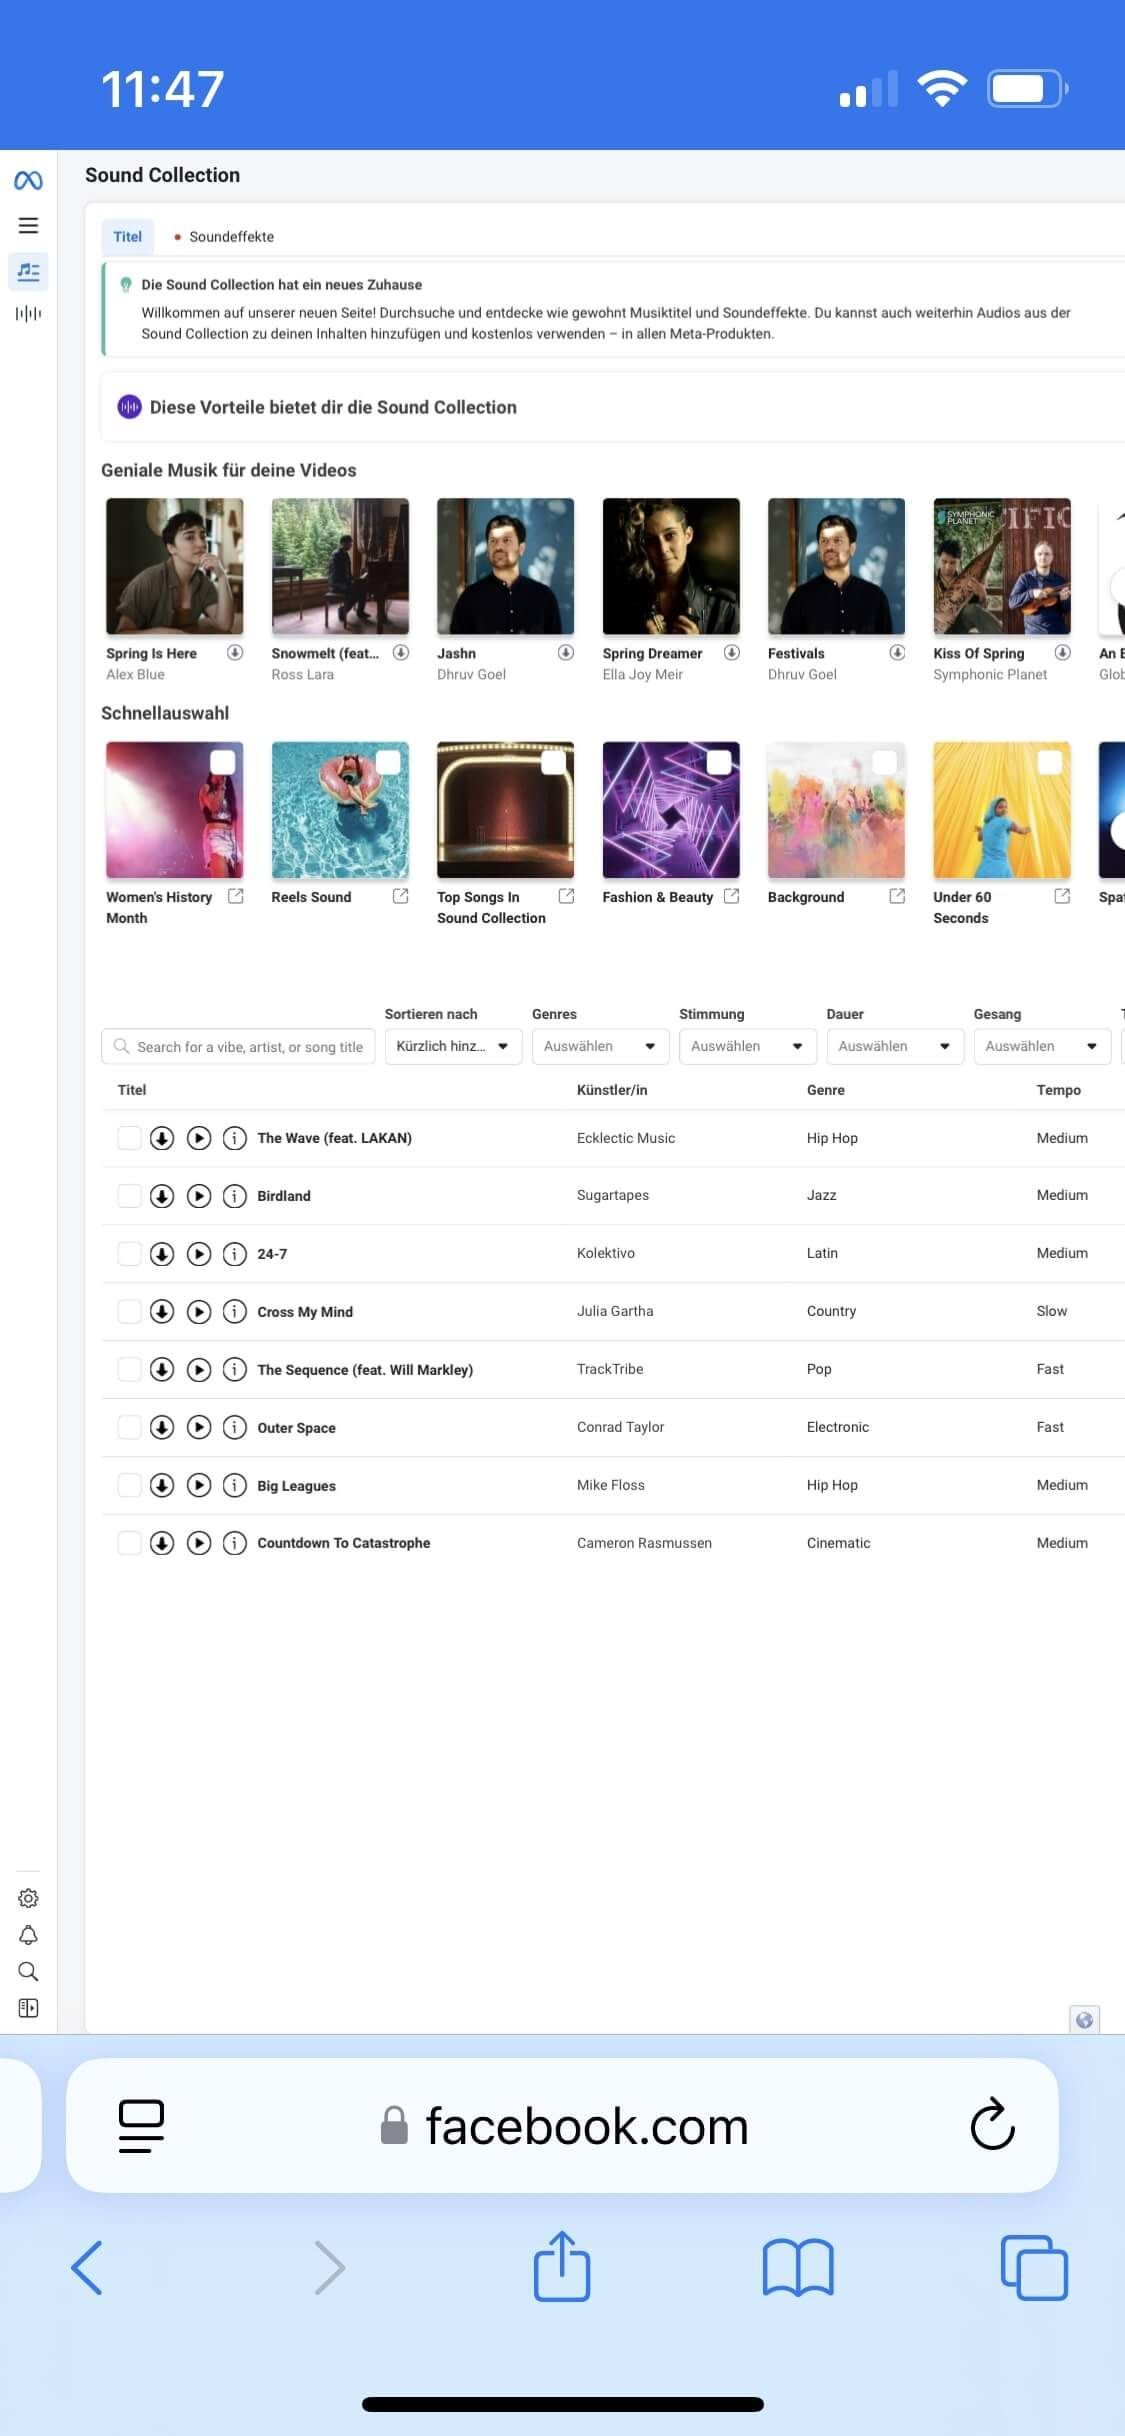Viewport: 1125px width, 2436px height.
Task: Tick the checkbox for Outer Space
Action: click(x=129, y=1427)
